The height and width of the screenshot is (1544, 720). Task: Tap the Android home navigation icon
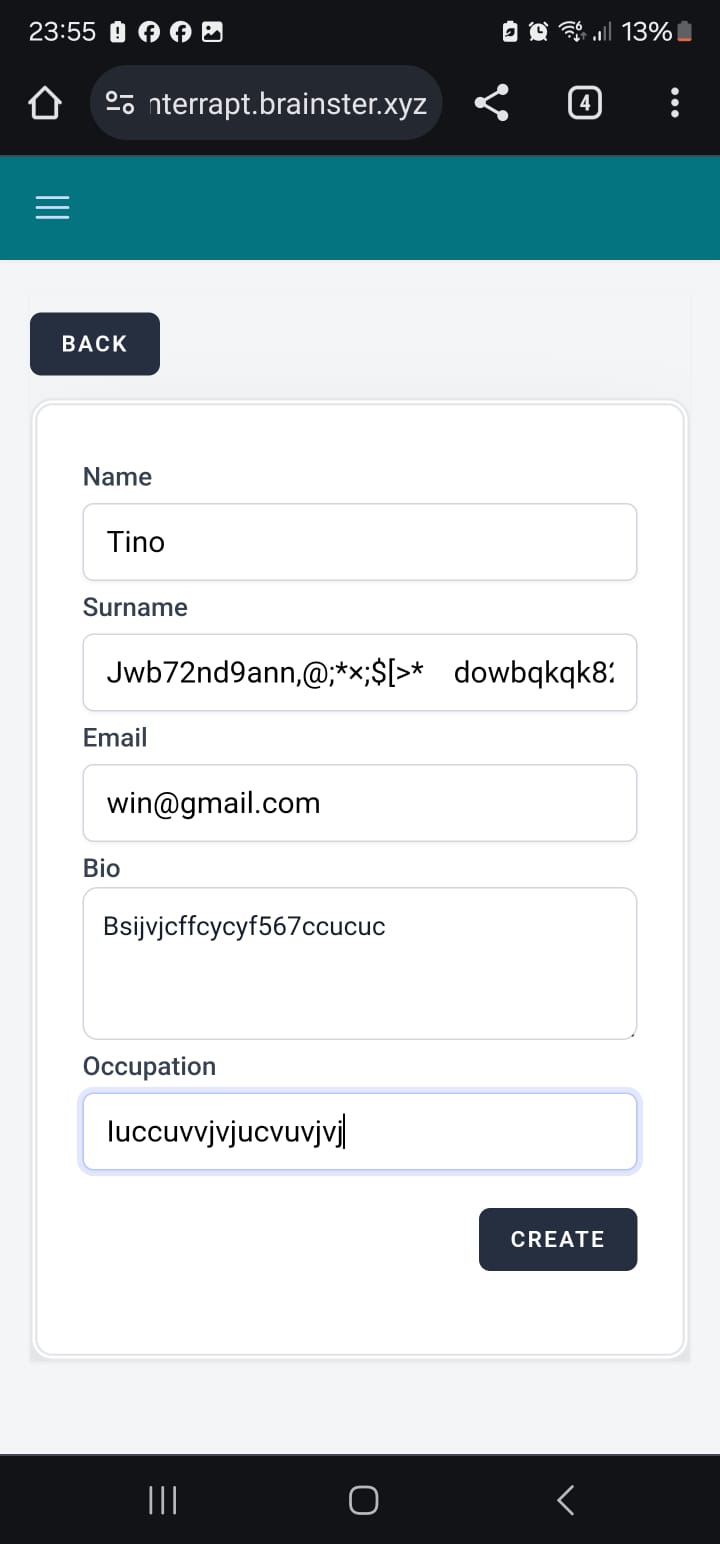click(x=363, y=1499)
